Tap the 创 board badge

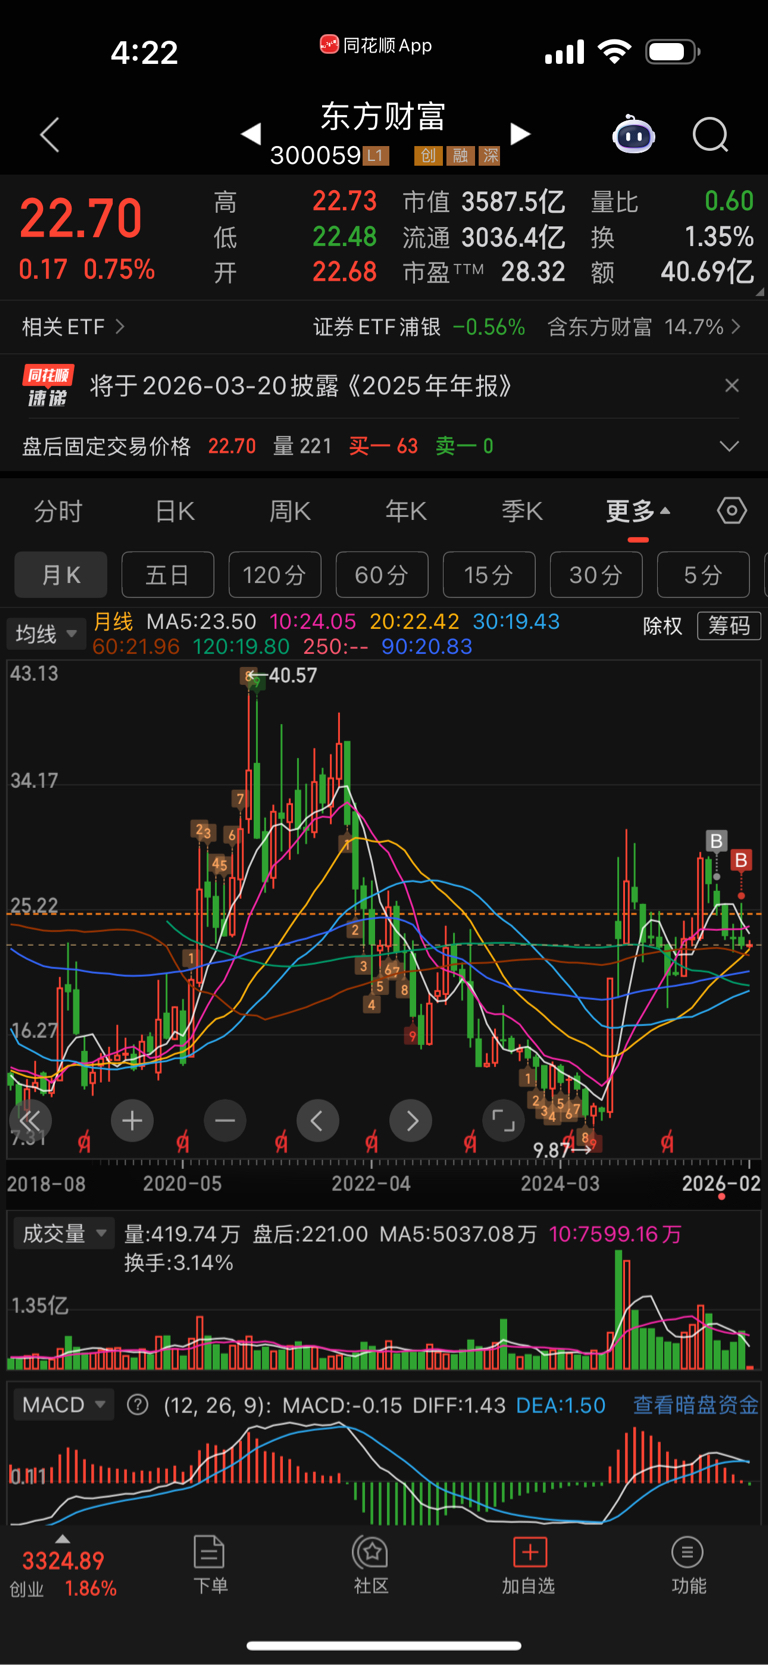[x=428, y=155]
